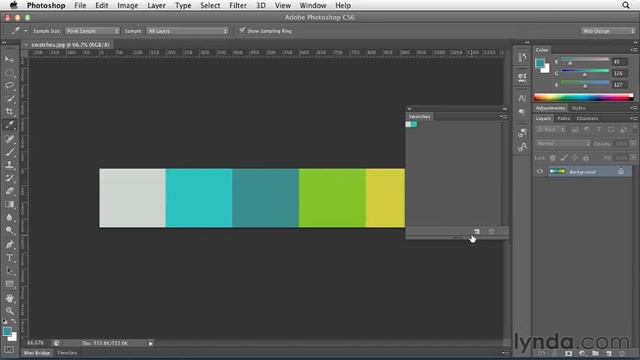Open Eyedropper tool preset picker
The image size is (640, 360).
pos(26,31)
